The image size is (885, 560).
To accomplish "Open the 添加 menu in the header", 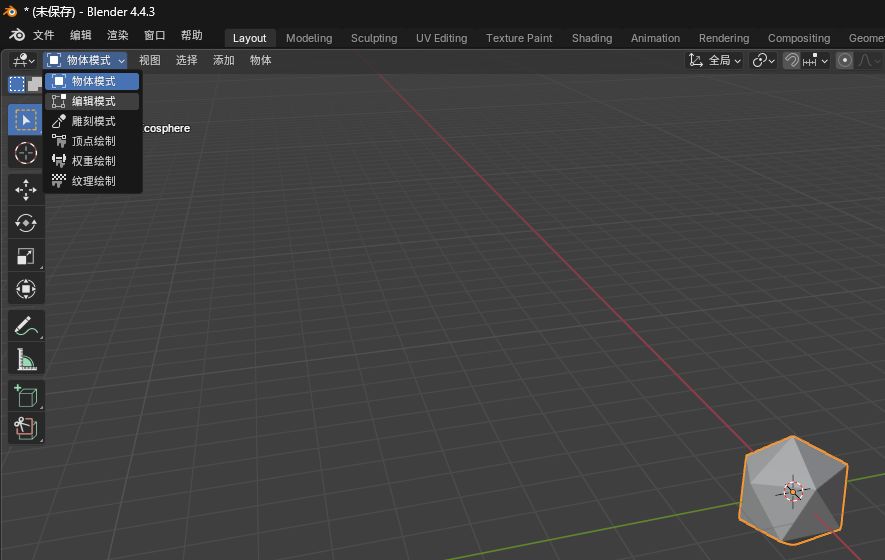I will [x=223, y=60].
